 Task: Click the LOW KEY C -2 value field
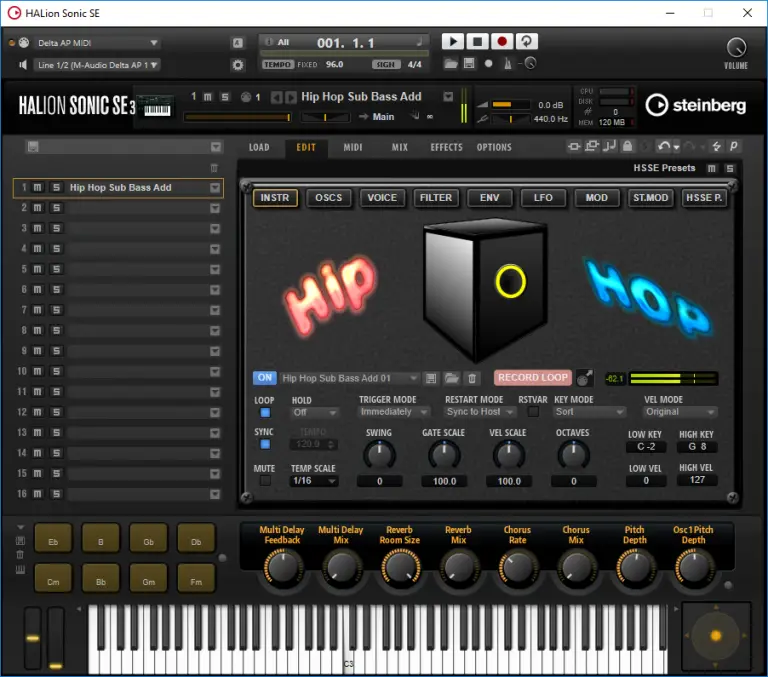[646, 447]
